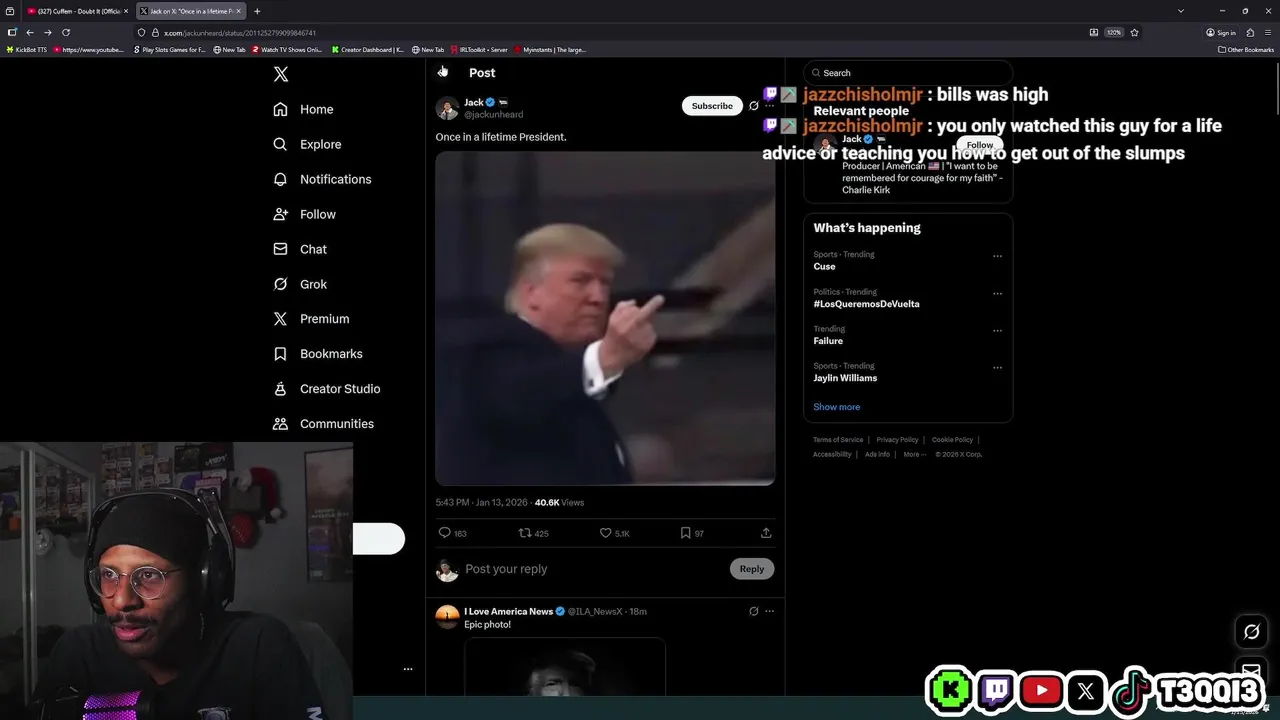Open a new browser tab

[x=257, y=11]
